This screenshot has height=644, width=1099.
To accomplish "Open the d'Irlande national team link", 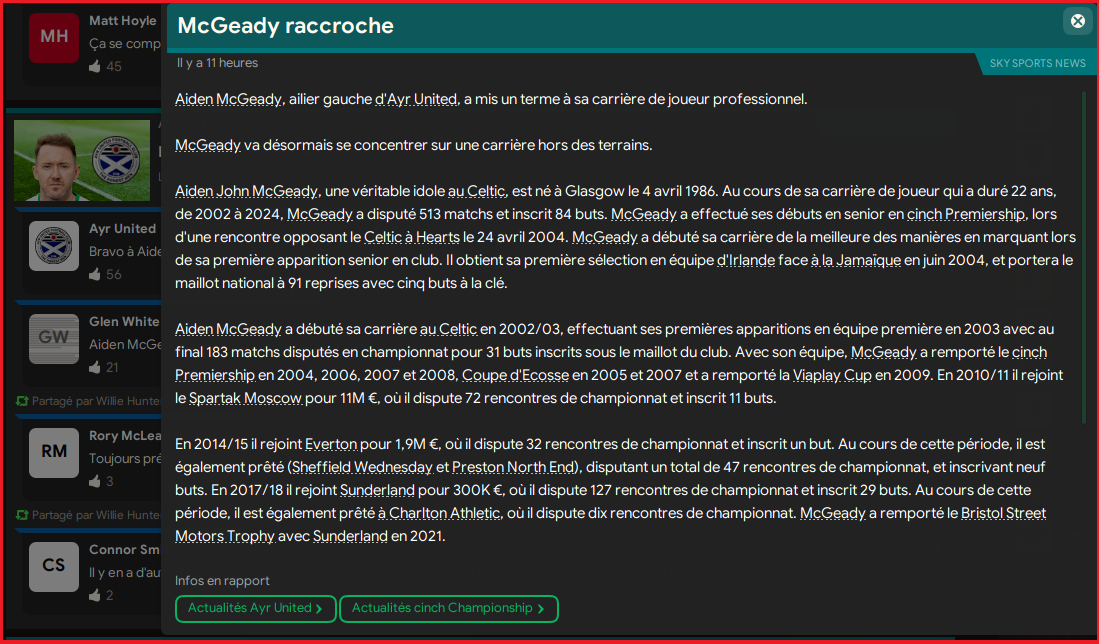I will 746,261.
